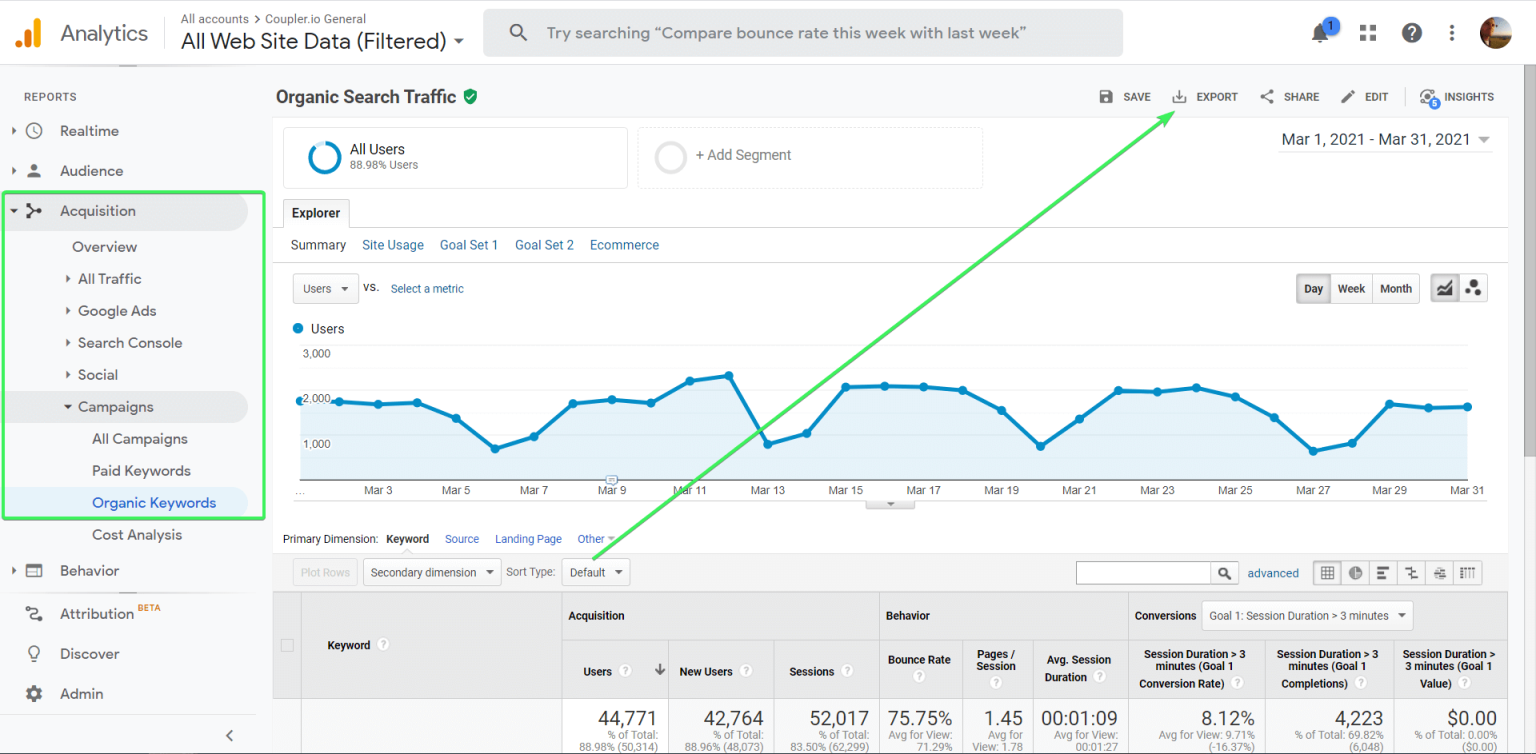This screenshot has width=1536, height=754.
Task: Open the Help menu
Action: point(1411,32)
